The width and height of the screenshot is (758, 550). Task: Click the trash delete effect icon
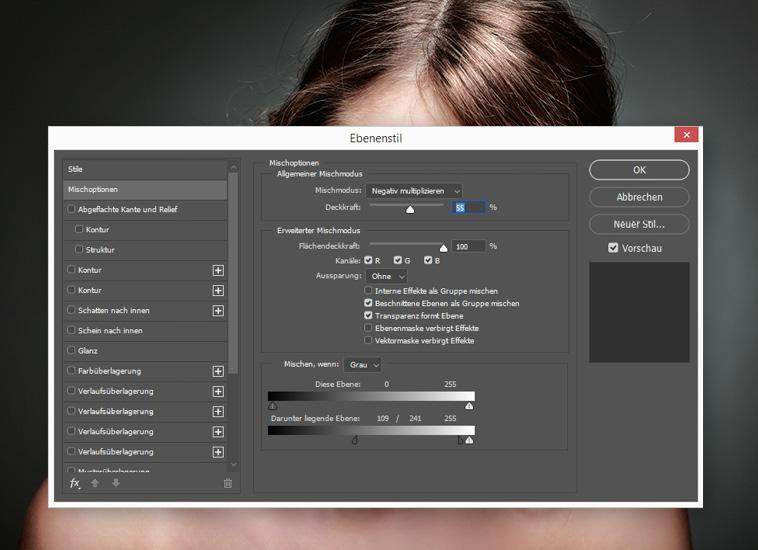228,483
